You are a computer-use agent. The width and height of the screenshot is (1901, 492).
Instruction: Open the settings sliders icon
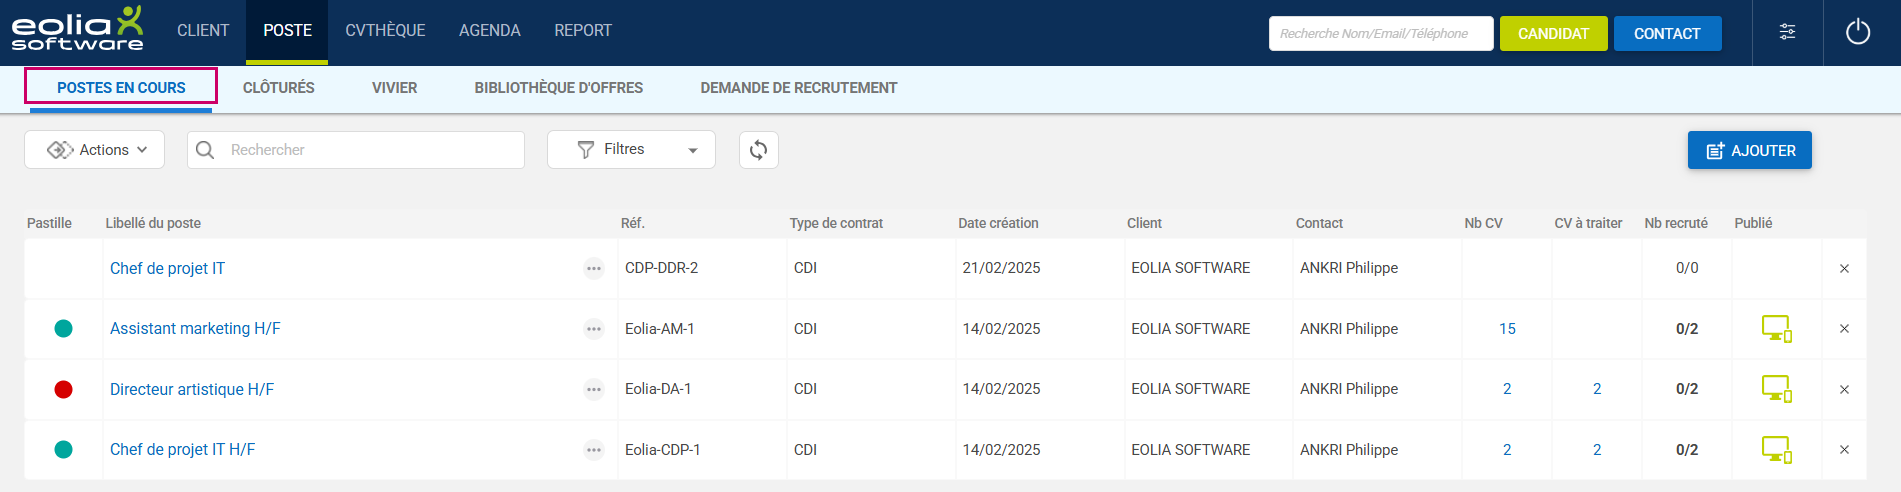[1787, 33]
